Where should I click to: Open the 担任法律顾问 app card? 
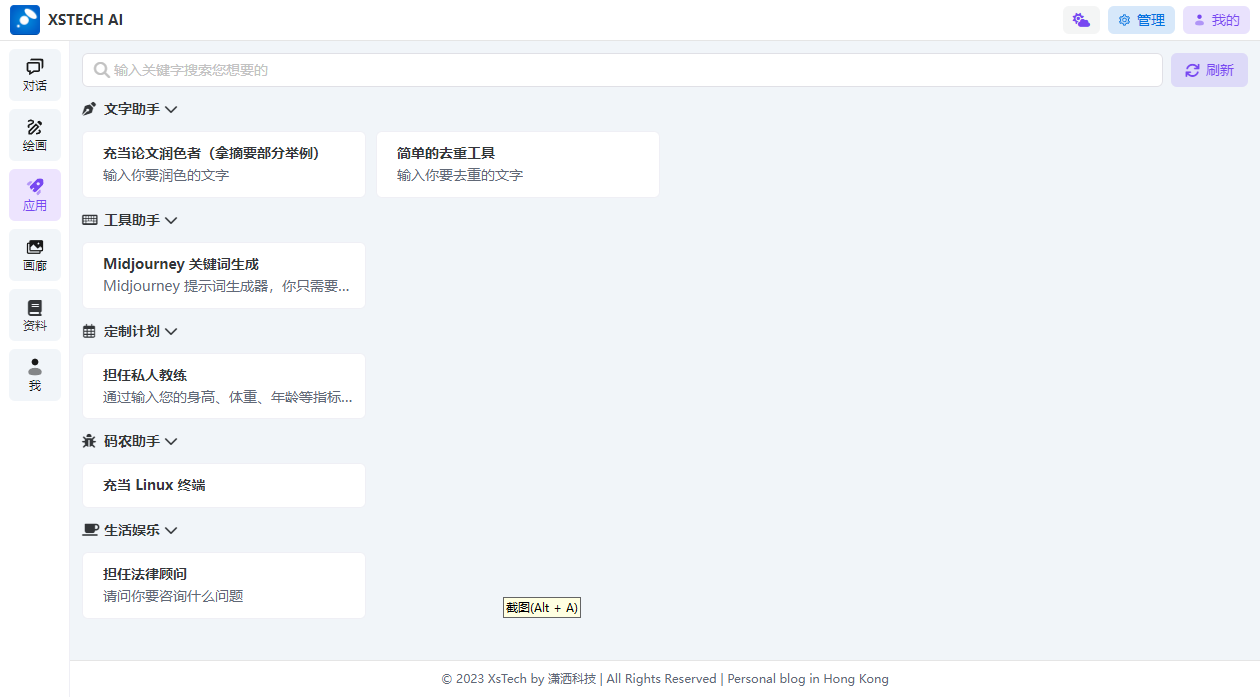[224, 585]
